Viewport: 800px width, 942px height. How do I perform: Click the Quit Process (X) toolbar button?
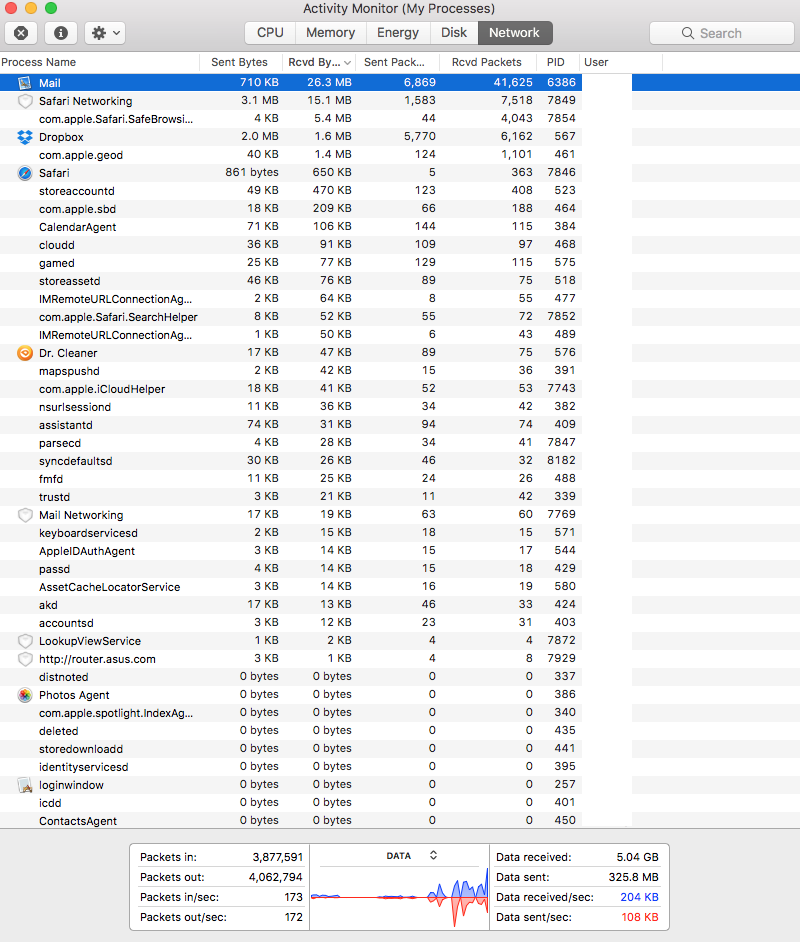21,33
